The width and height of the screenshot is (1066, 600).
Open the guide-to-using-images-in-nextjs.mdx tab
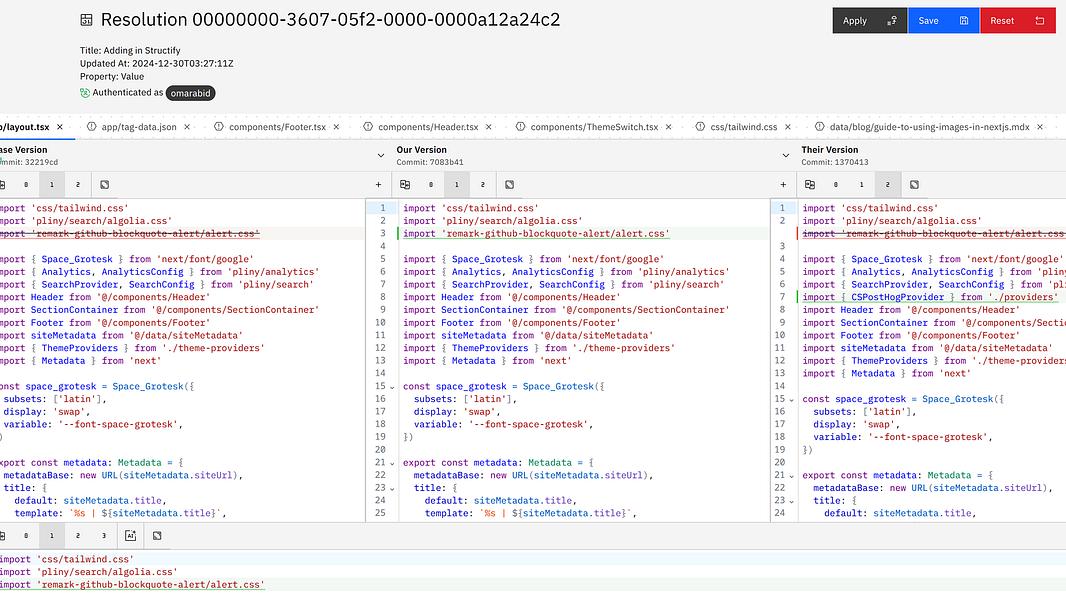[x=929, y=127]
